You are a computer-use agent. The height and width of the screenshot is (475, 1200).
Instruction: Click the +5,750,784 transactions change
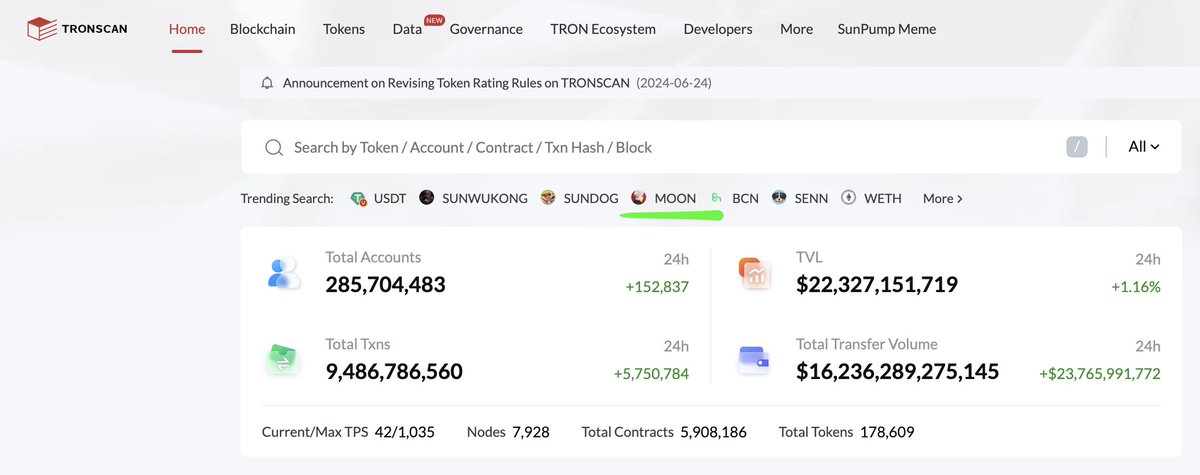[651, 374]
